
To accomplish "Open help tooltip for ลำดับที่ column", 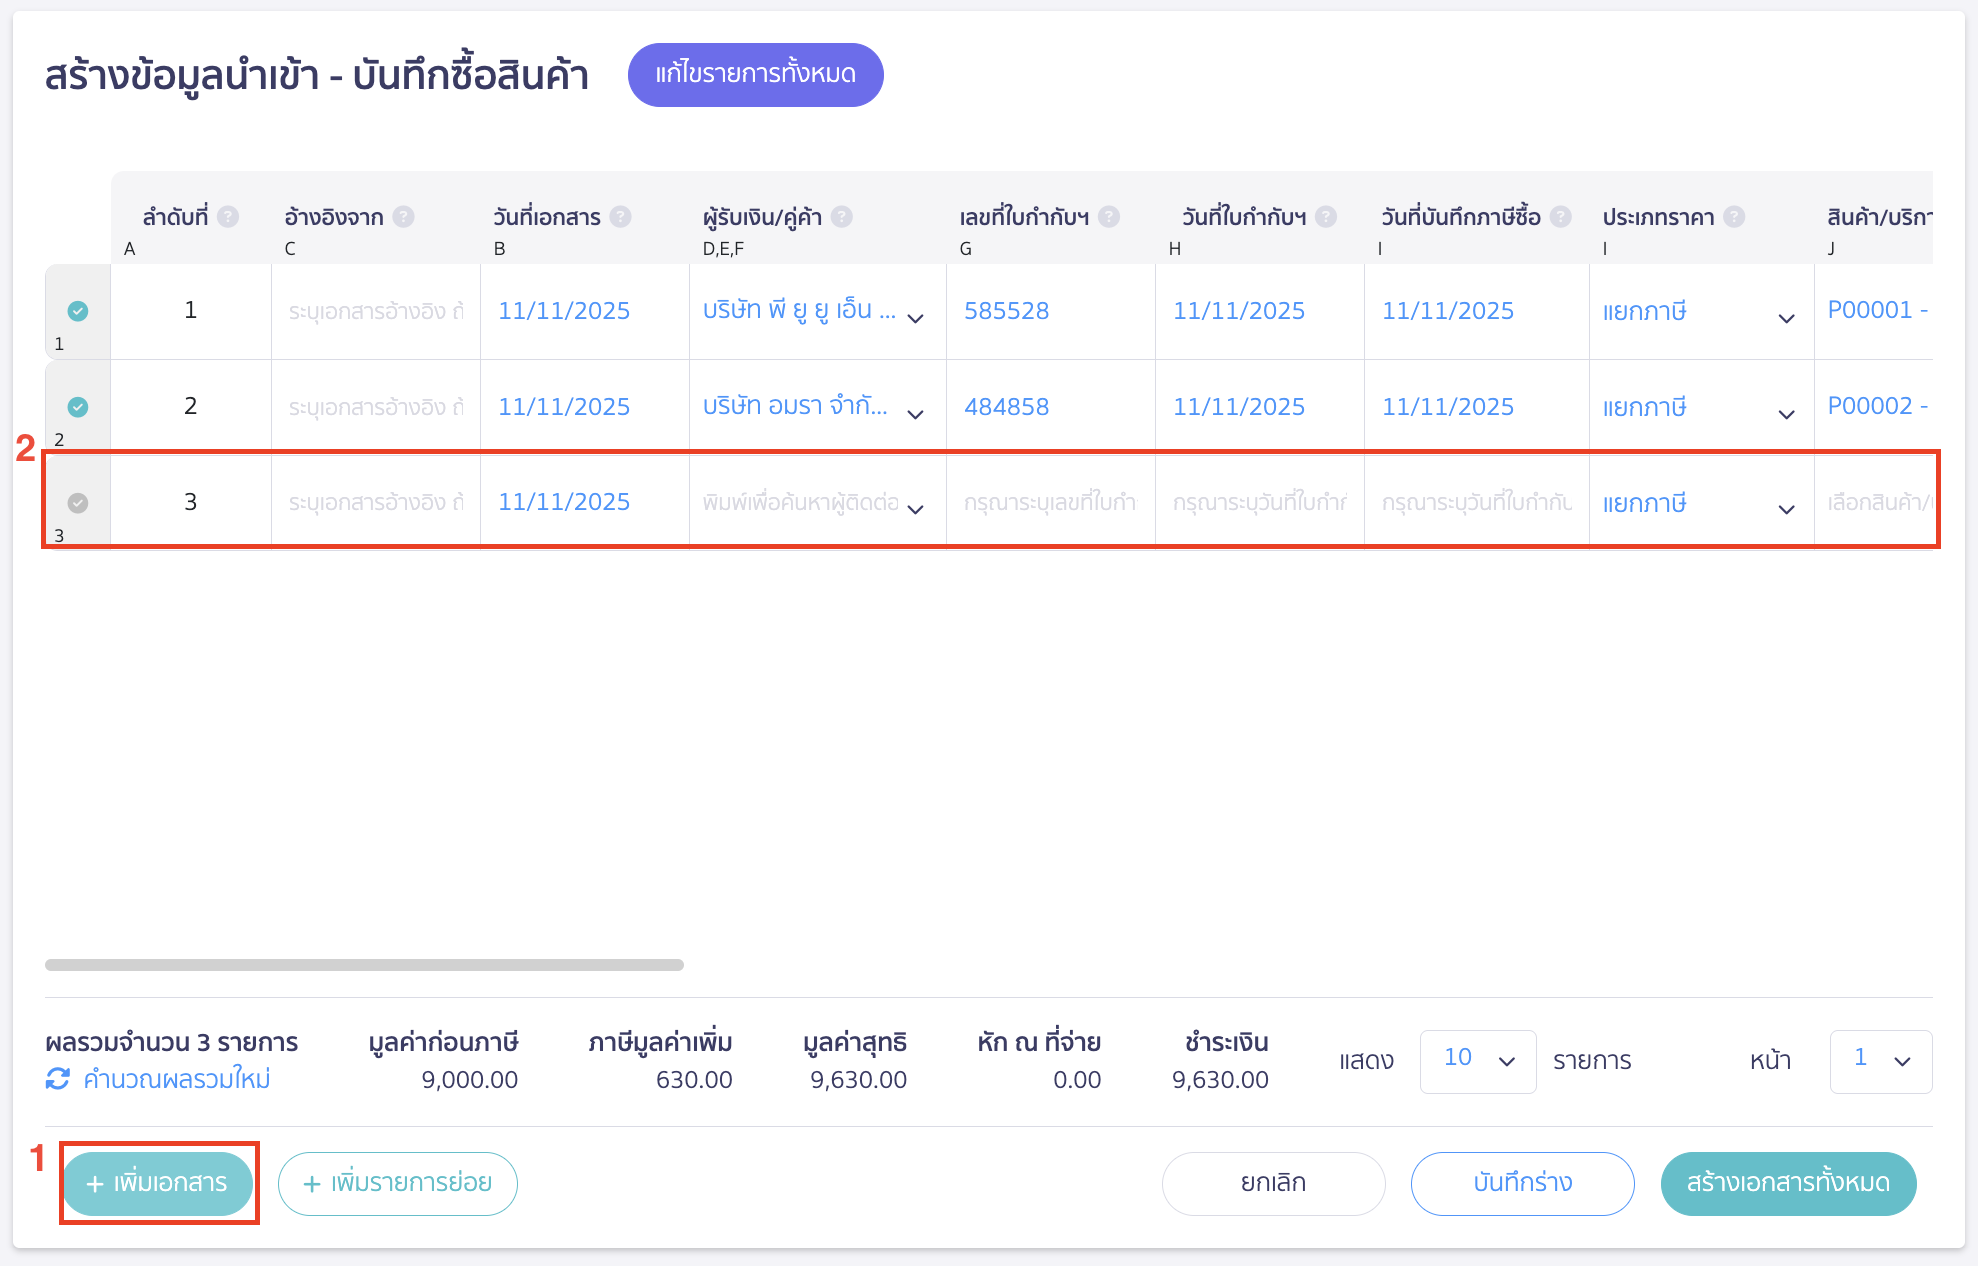I will point(228,214).
